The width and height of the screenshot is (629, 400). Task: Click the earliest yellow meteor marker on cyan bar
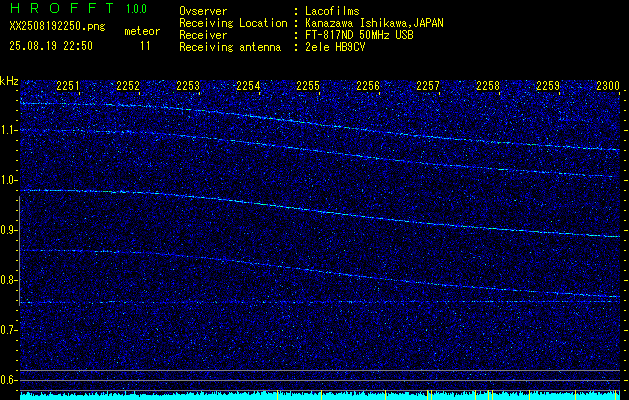[x=278, y=395]
